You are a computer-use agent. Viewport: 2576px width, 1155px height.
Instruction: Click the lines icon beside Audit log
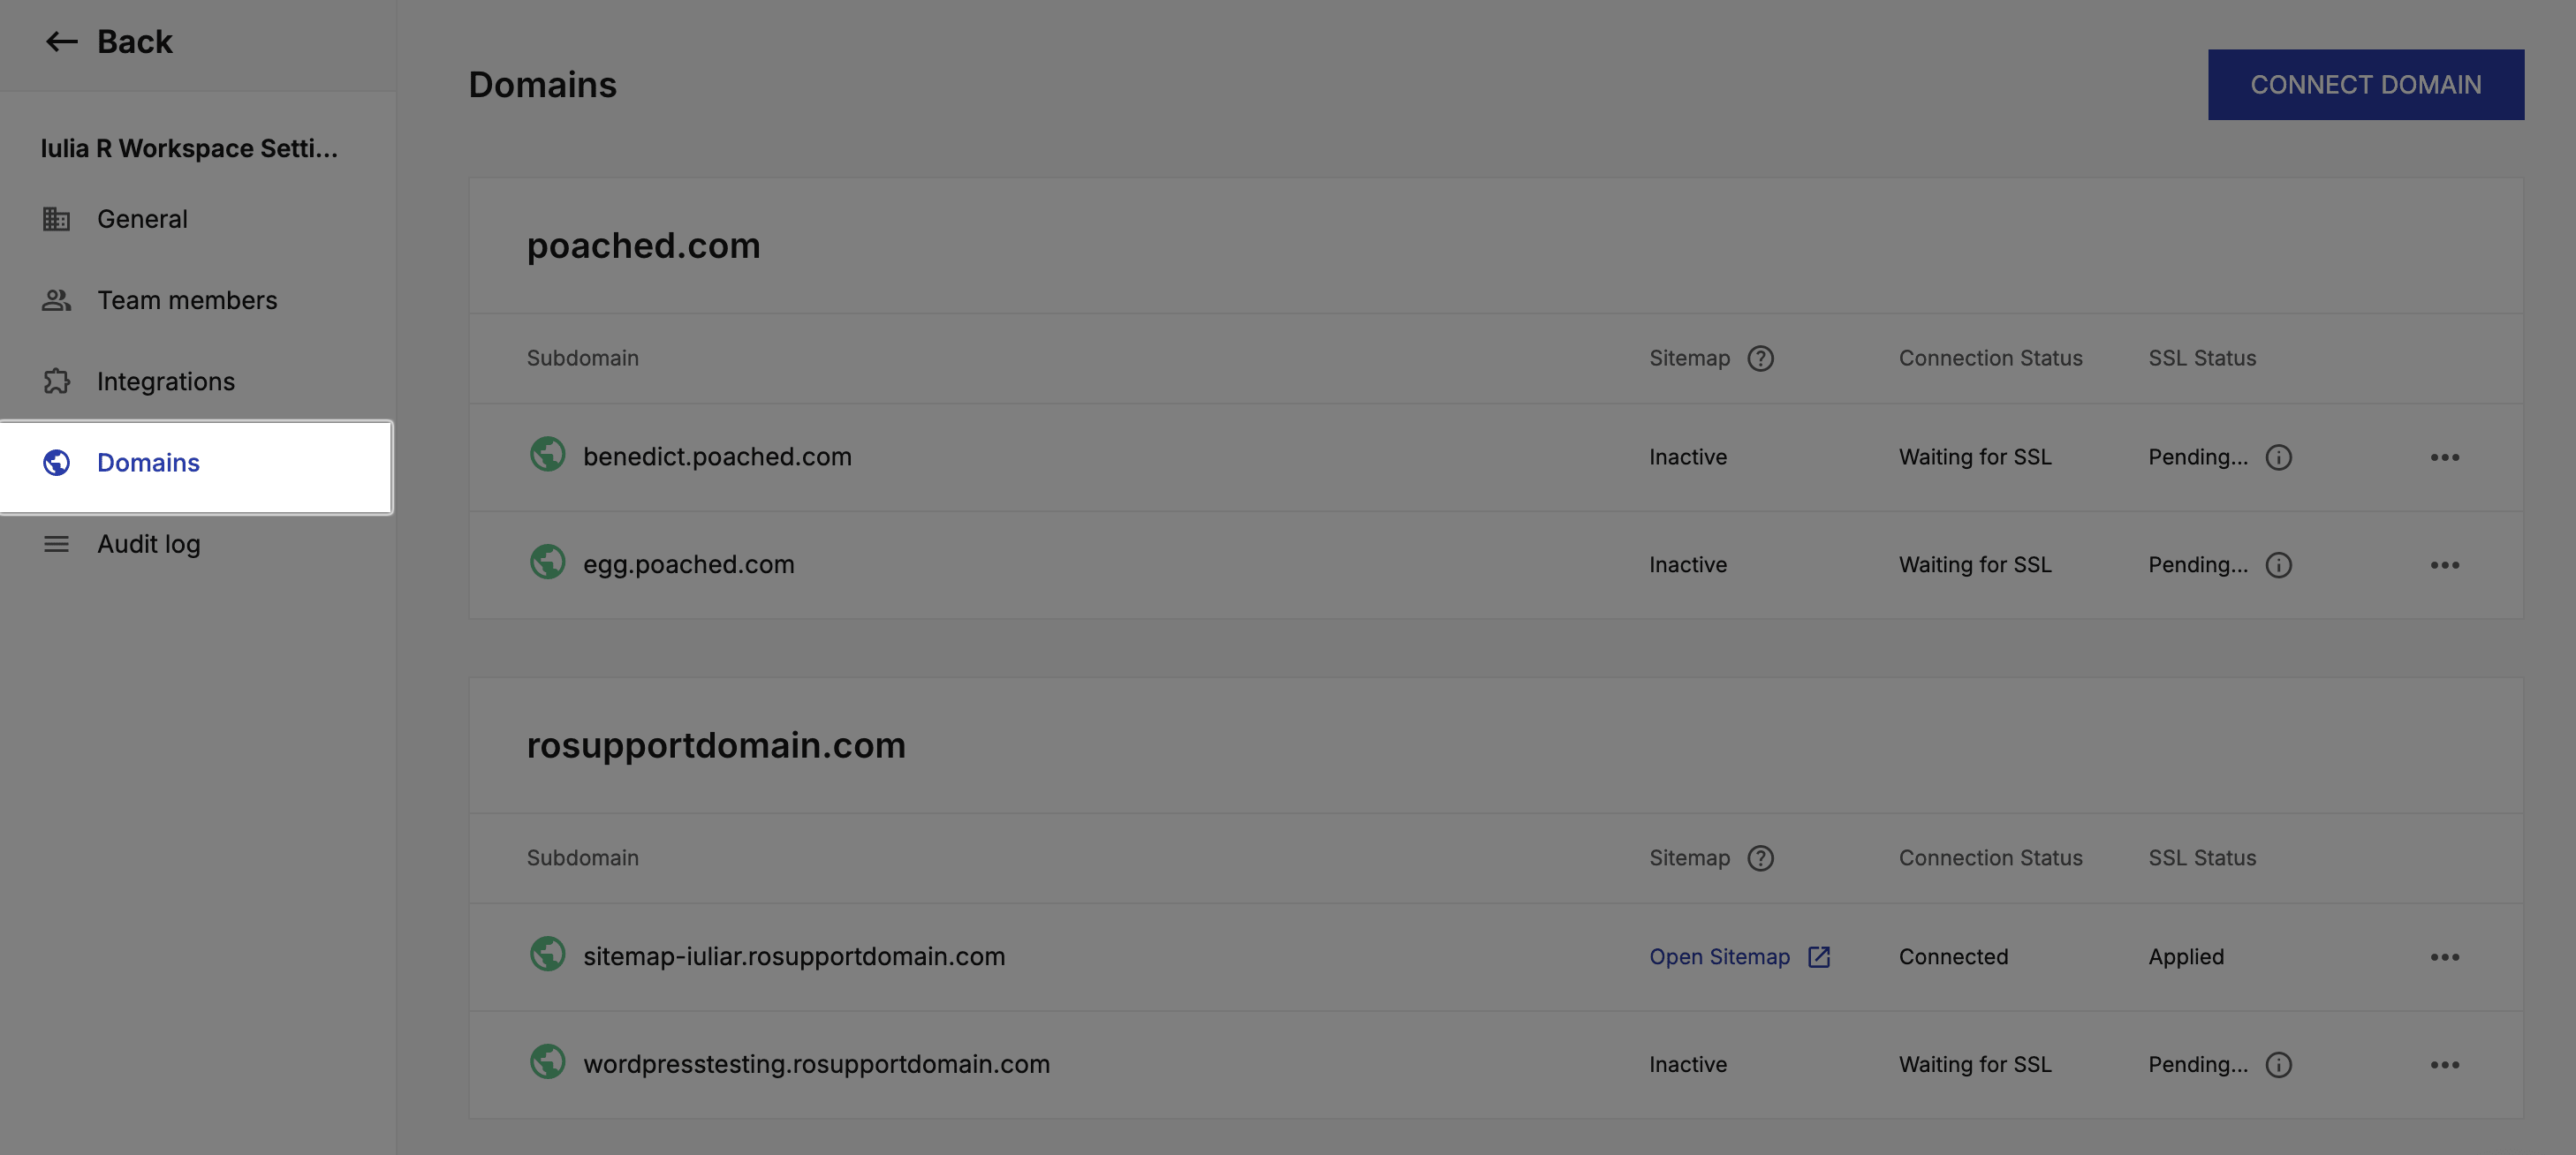coord(57,543)
